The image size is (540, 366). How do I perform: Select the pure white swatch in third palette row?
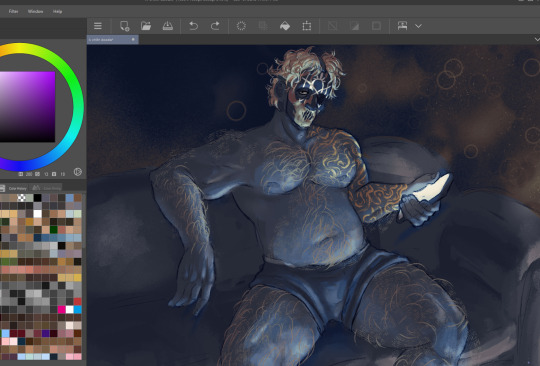[38, 214]
